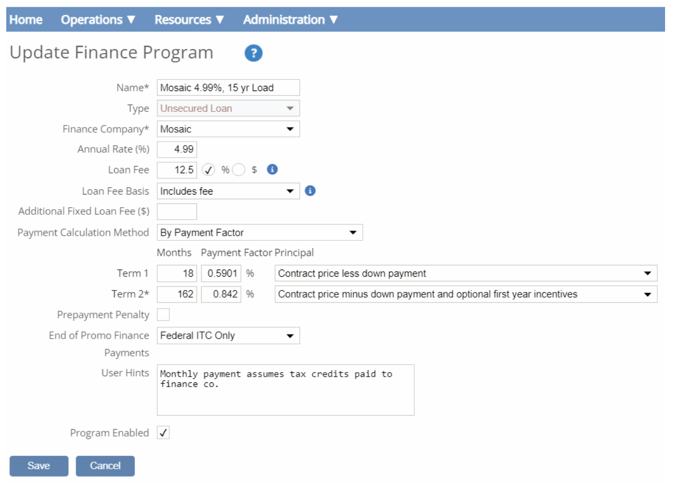The image size is (688, 488).
Task: Uncheck the Program Enabled checkbox
Action: pyautogui.click(x=163, y=433)
